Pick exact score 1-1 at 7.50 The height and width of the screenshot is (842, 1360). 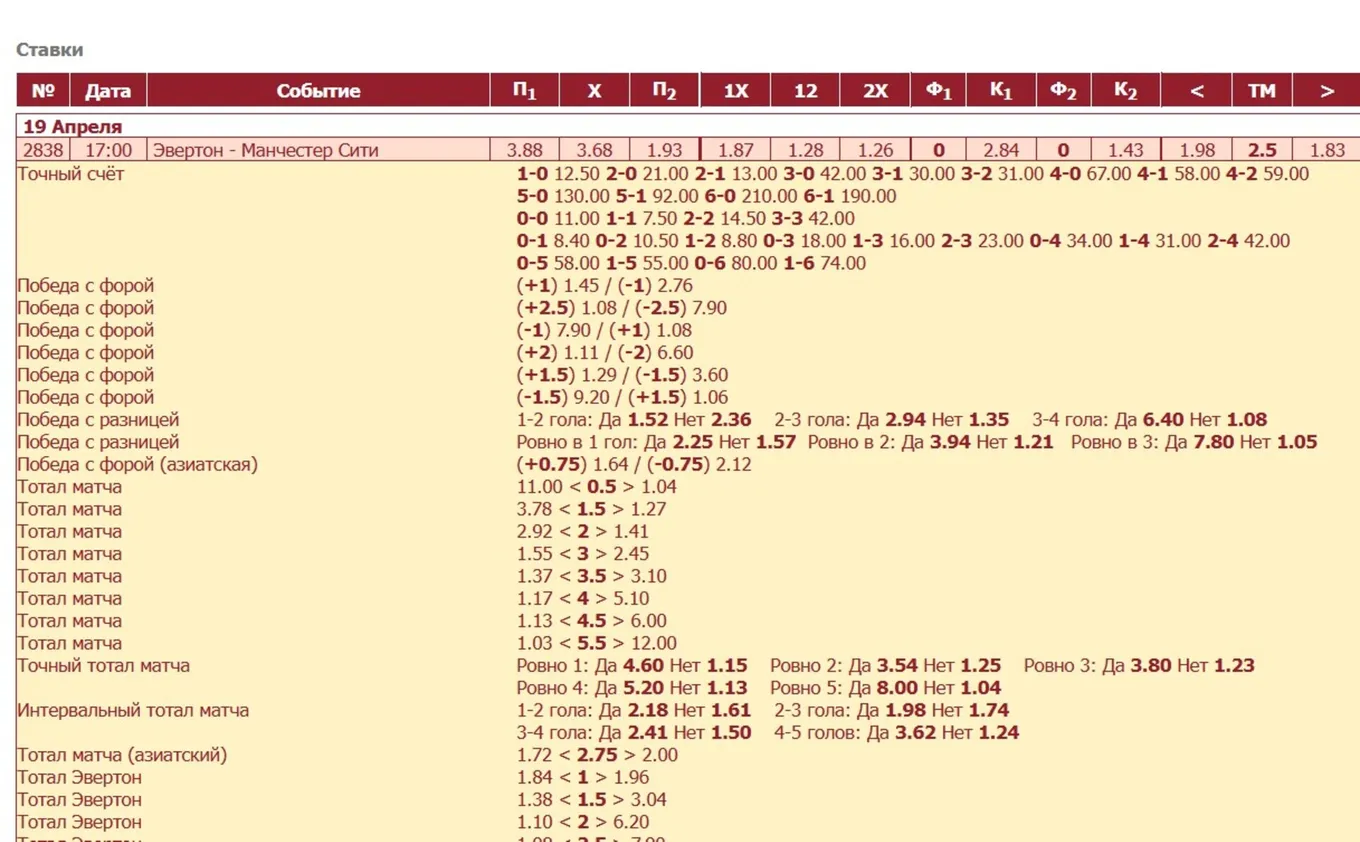(660, 218)
